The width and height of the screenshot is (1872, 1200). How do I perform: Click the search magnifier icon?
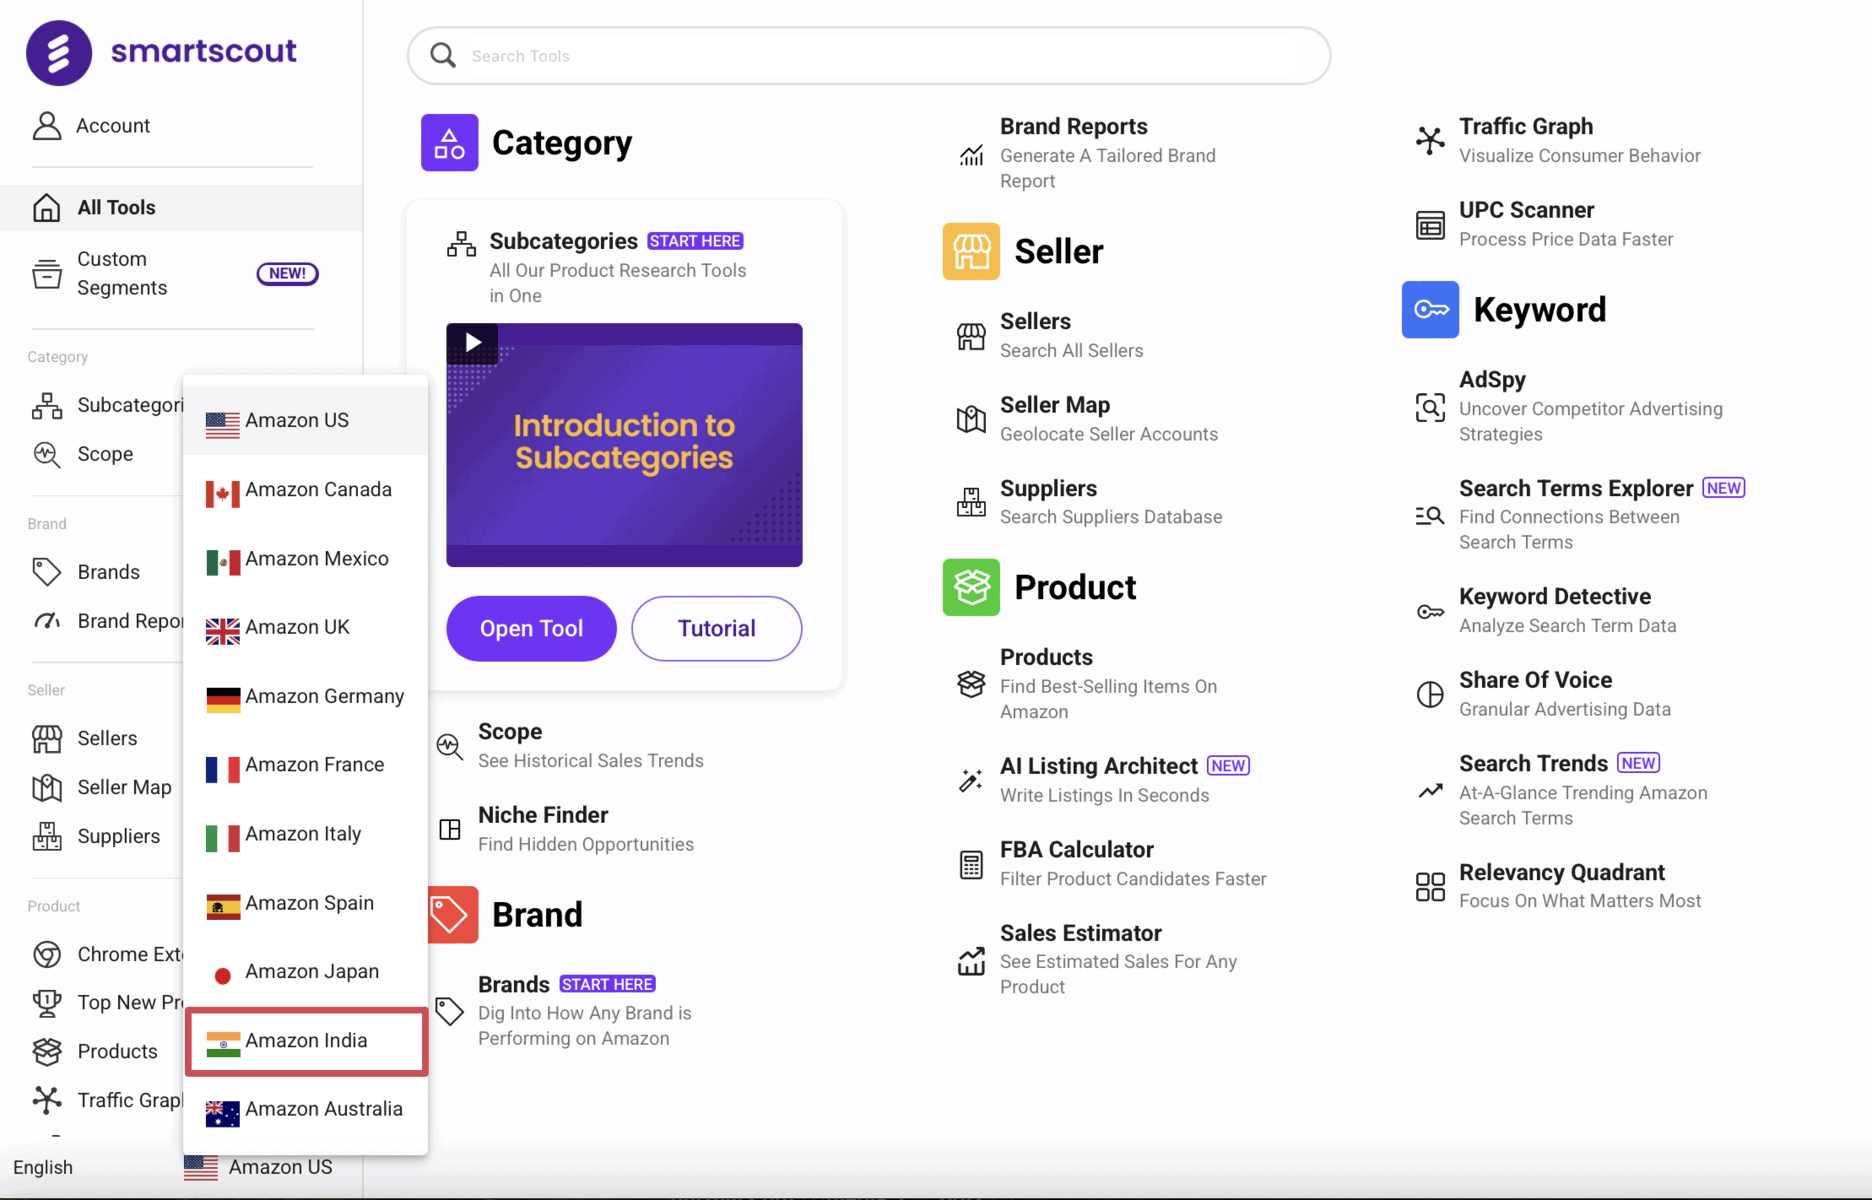coord(443,56)
